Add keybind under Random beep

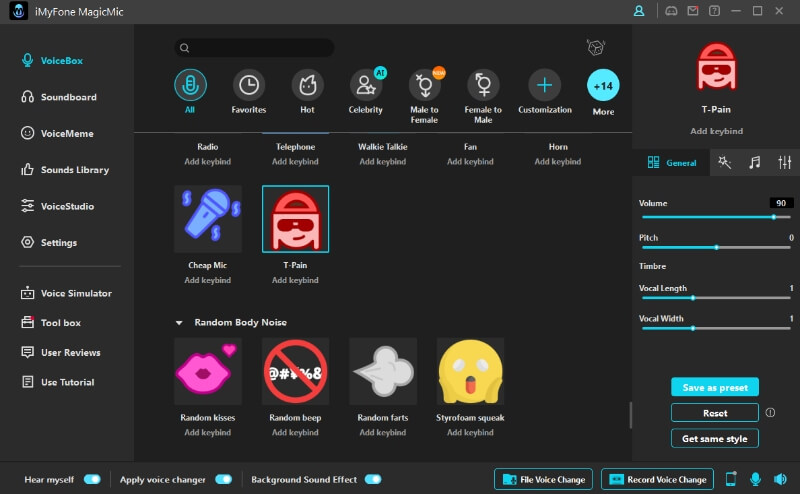coord(295,433)
